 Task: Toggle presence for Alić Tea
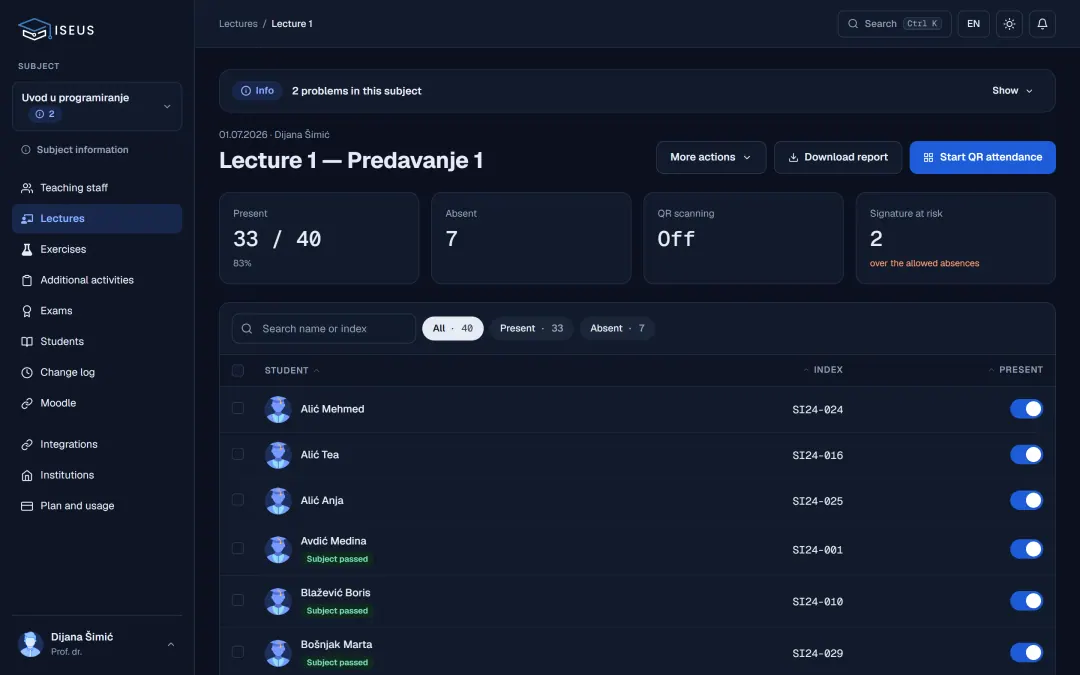1026,455
